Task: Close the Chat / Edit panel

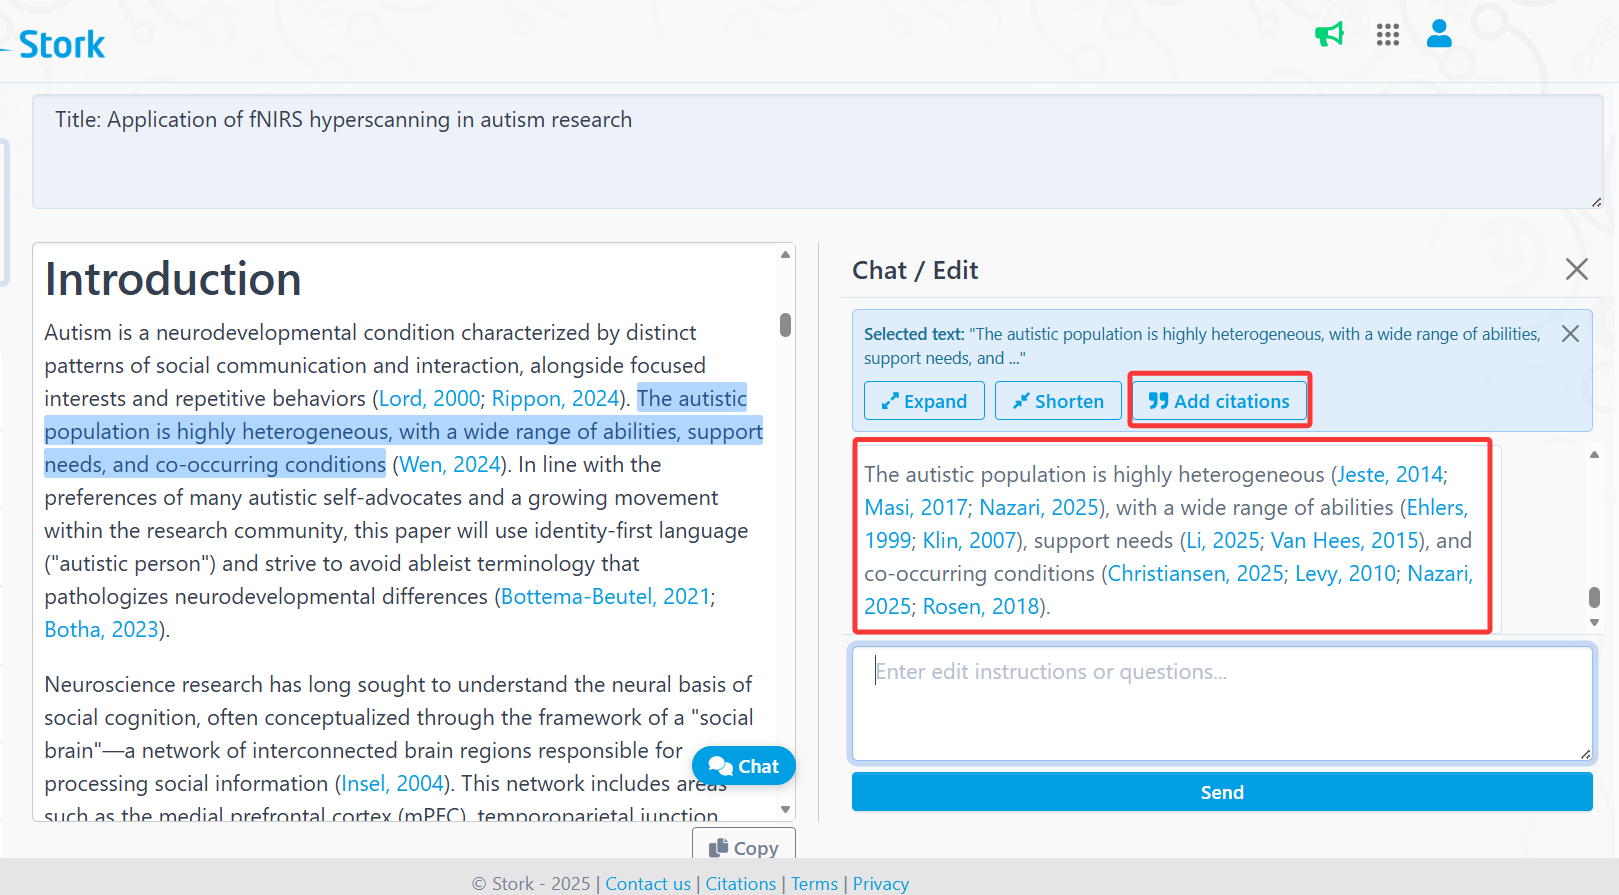Action: [x=1576, y=269]
